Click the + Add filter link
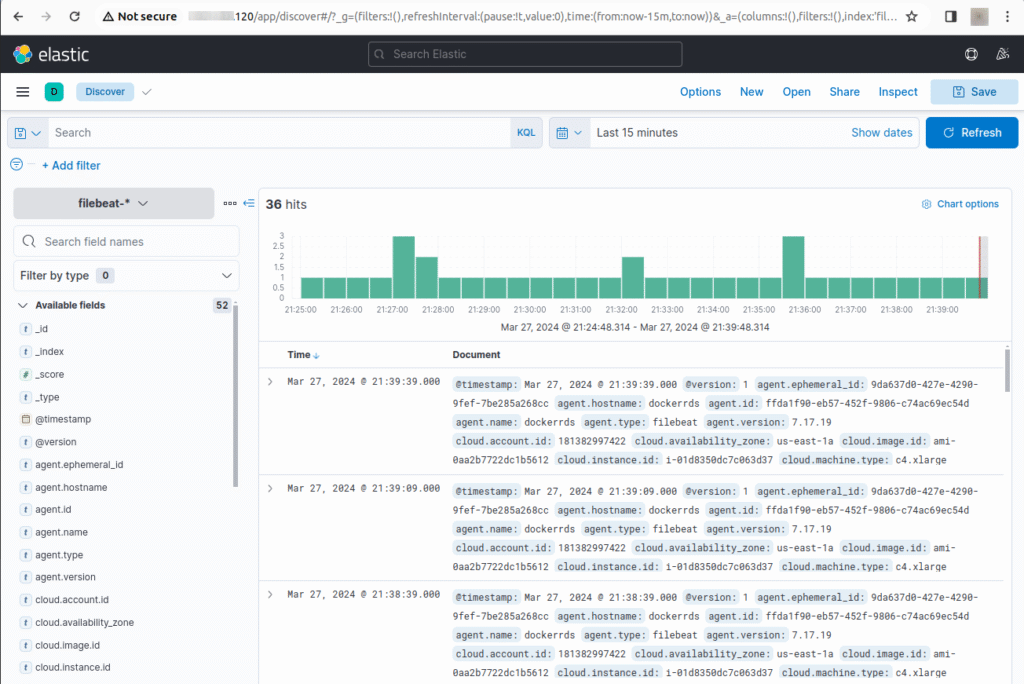 coord(71,166)
